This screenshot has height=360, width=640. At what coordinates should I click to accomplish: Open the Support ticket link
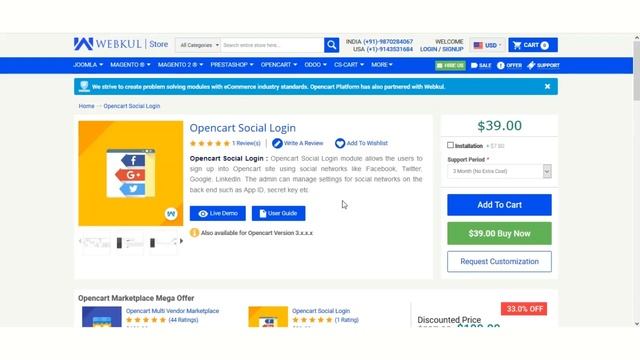543,65
